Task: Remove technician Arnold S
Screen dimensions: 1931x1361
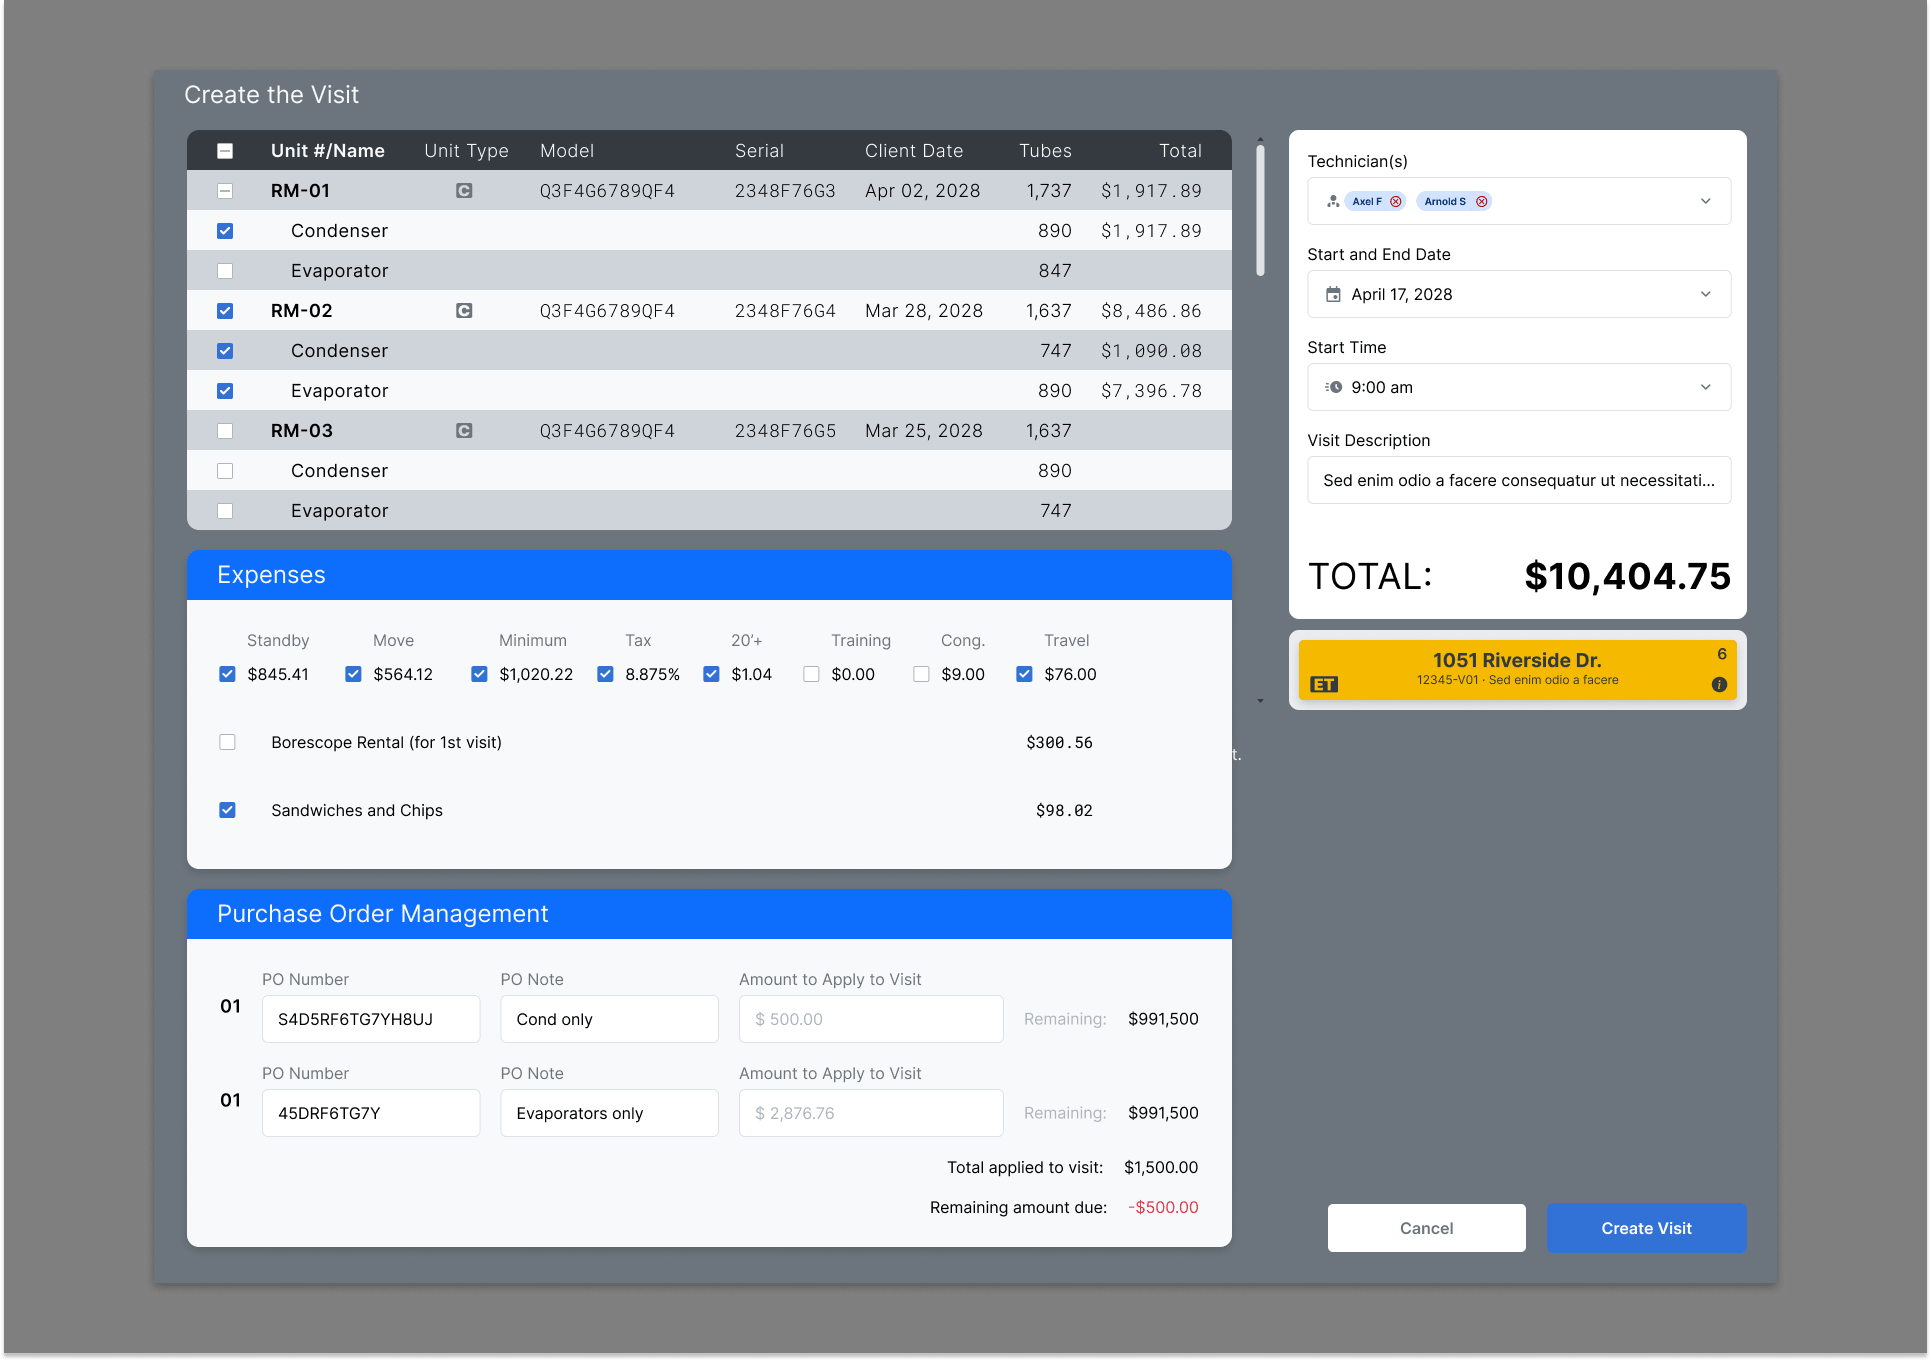Action: [1482, 201]
